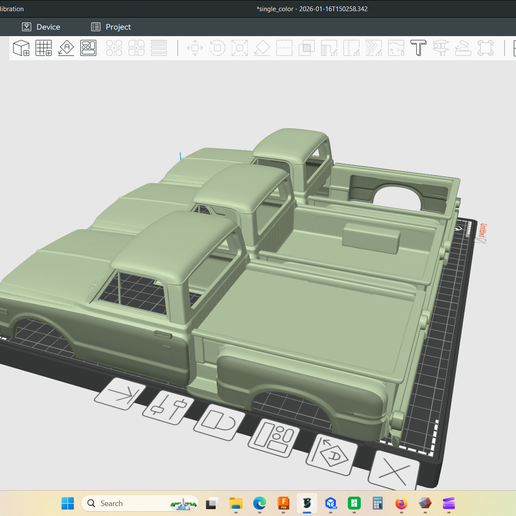The height and width of the screenshot is (516, 516).
Task: Click the Windows taskbar Search box
Action: (140, 503)
